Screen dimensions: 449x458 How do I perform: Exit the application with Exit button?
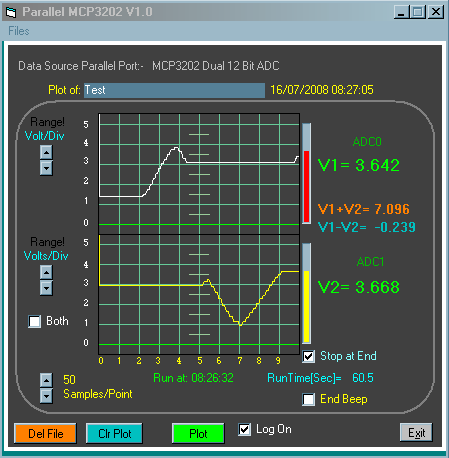(416, 433)
